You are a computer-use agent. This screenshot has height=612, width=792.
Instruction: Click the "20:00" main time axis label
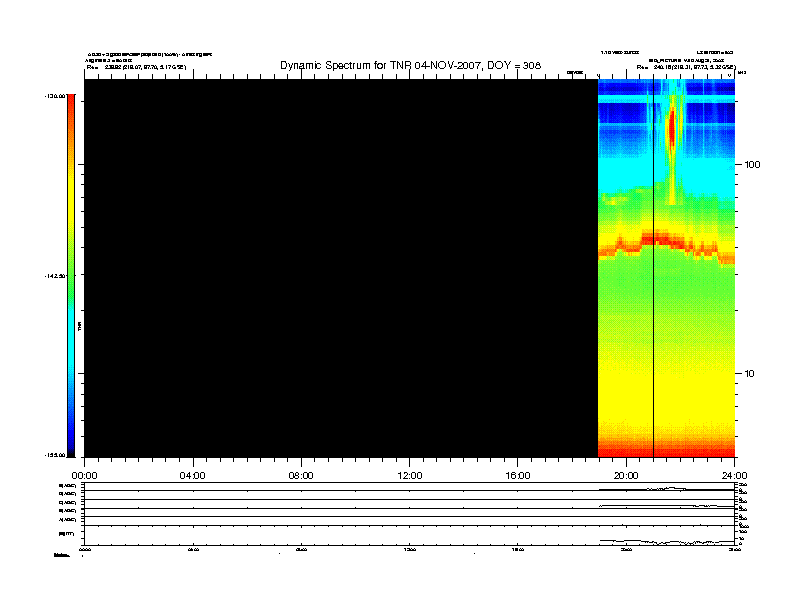point(626,475)
